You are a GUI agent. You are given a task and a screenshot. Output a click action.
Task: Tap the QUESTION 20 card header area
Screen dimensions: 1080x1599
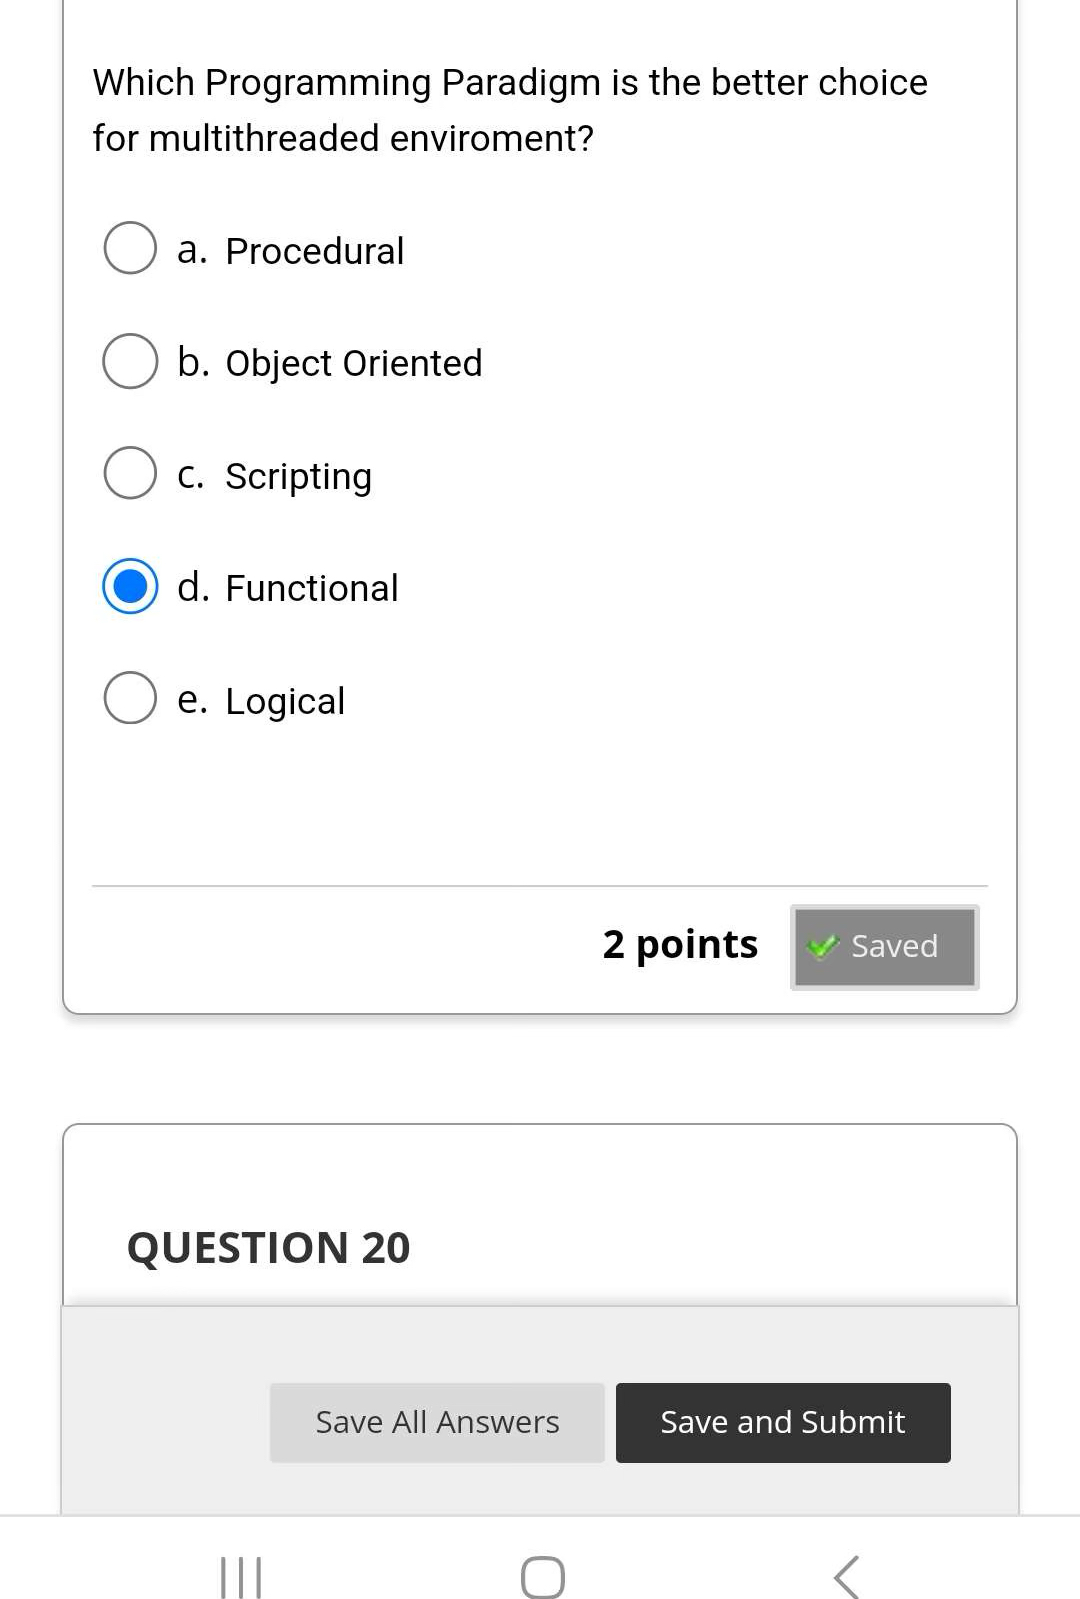point(540,1200)
